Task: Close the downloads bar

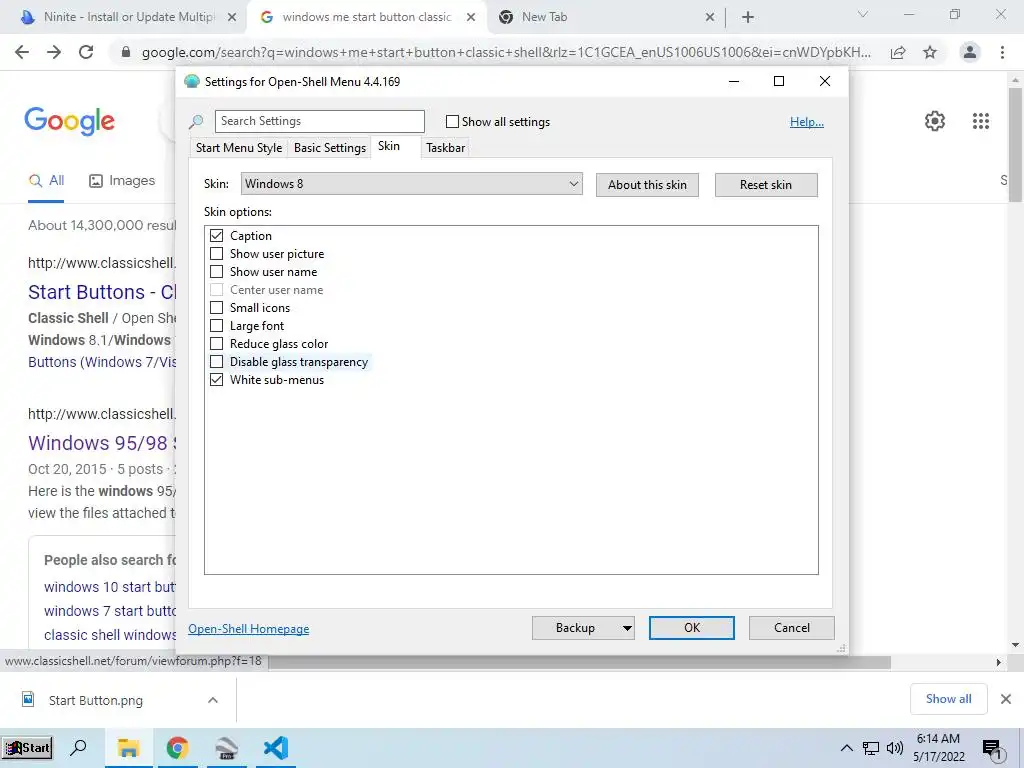Action: 1006,699
